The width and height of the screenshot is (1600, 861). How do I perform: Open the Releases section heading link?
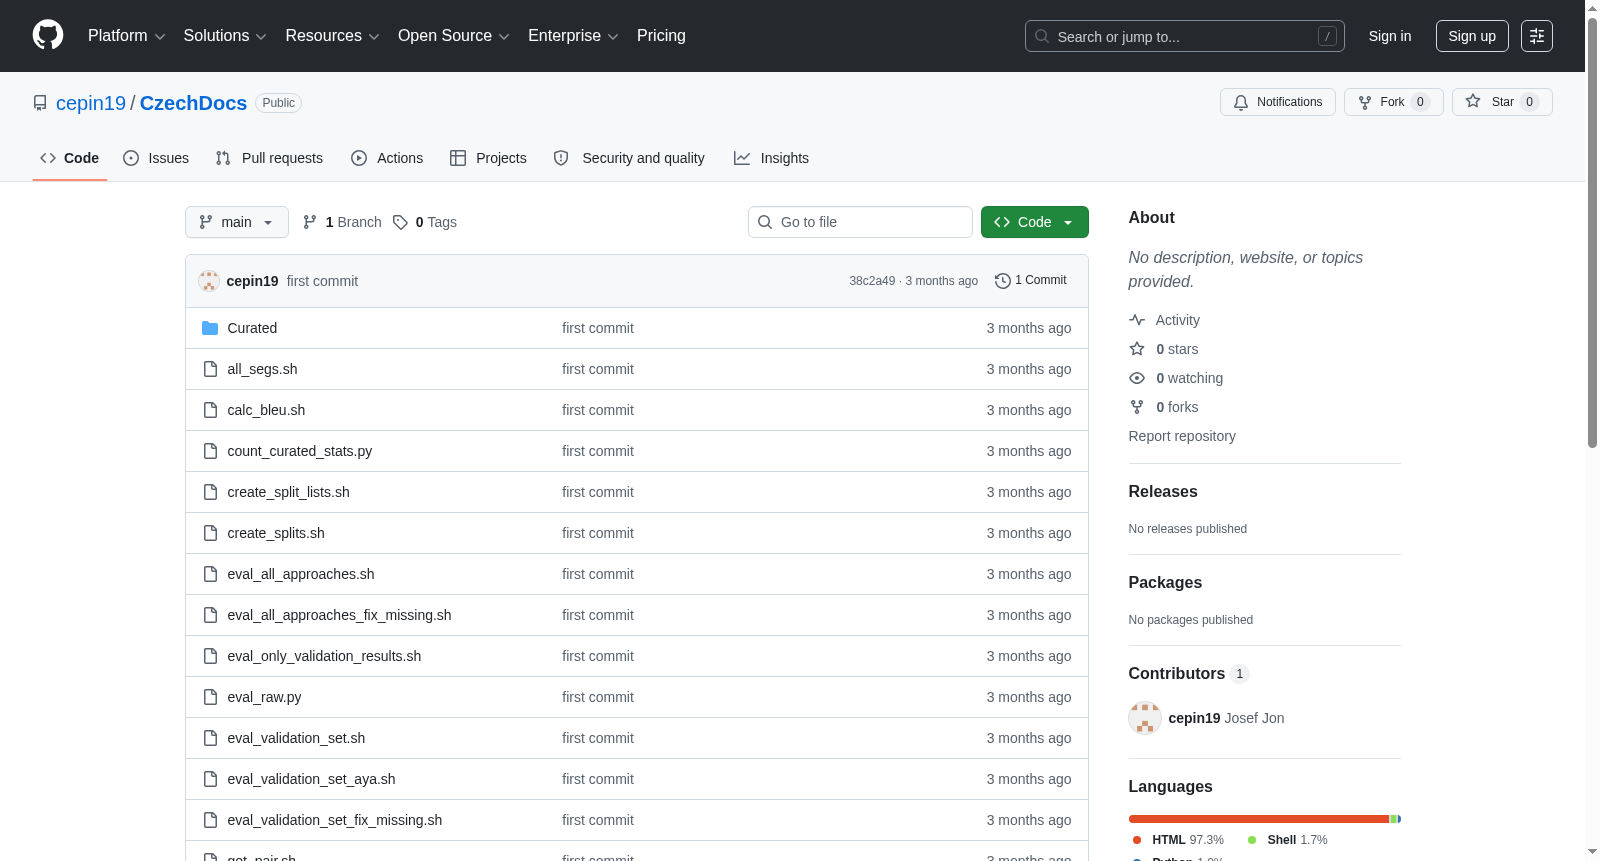[x=1163, y=492]
